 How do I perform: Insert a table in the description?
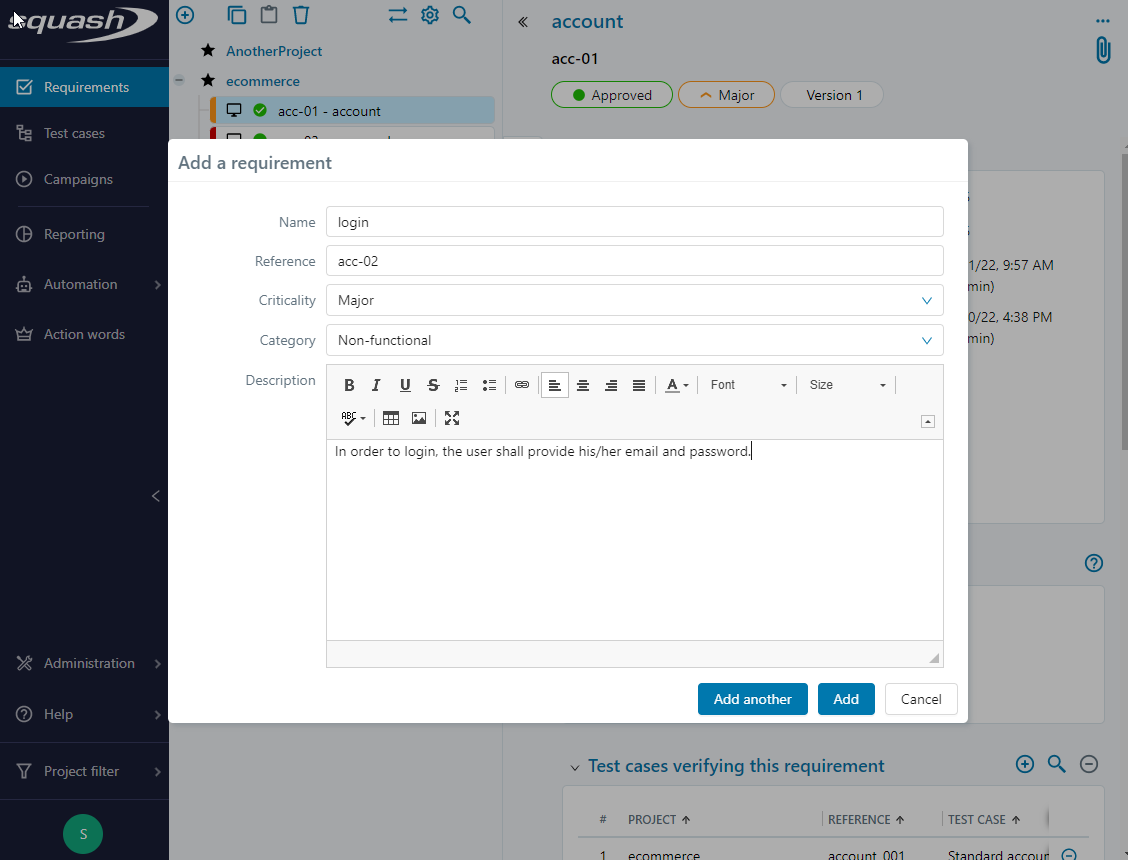(x=391, y=418)
